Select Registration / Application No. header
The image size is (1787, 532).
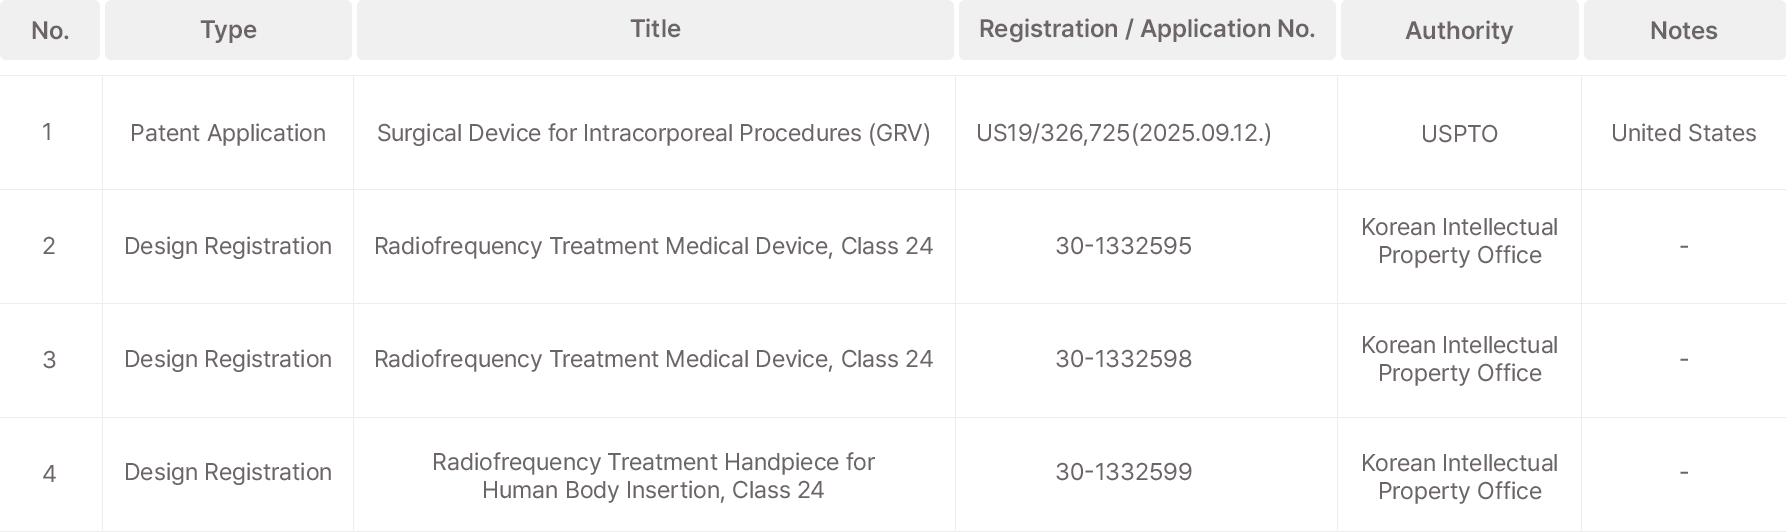[x=1147, y=30]
